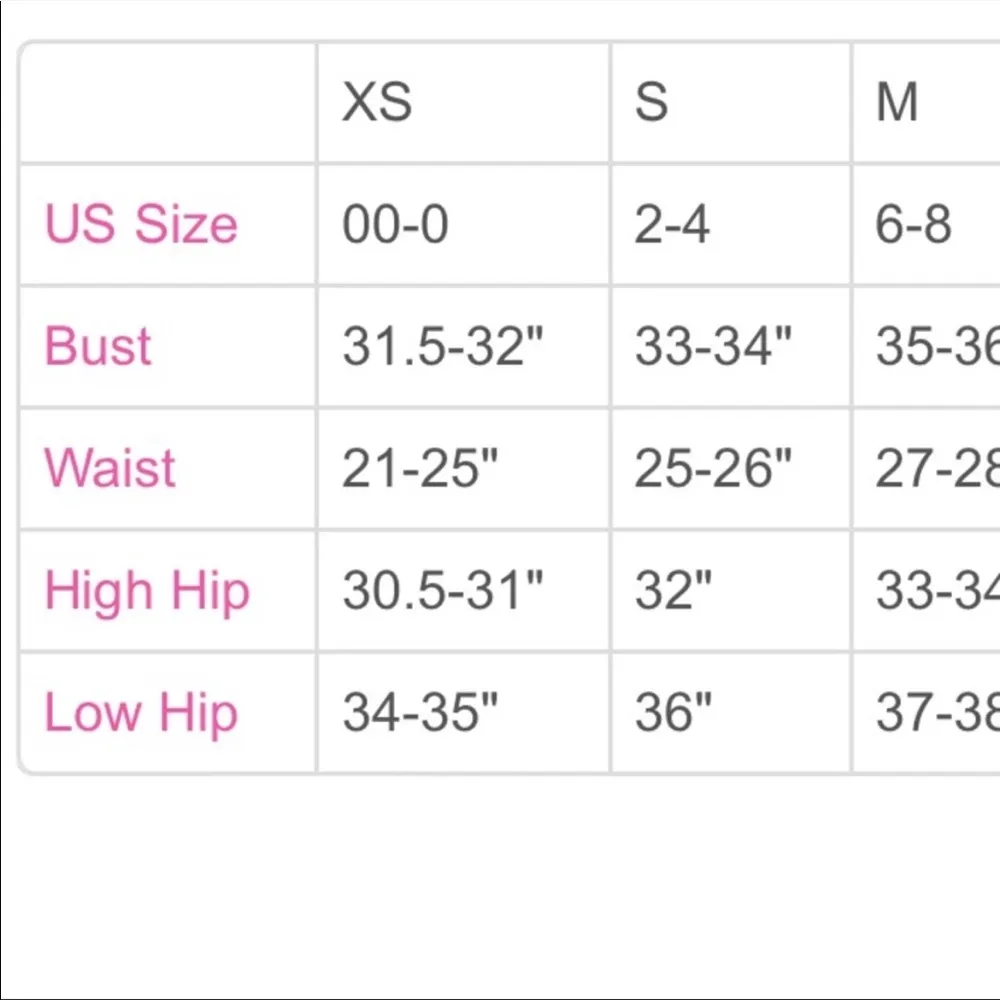
Task: Click the 00-0 US size cell
Action: [395, 224]
